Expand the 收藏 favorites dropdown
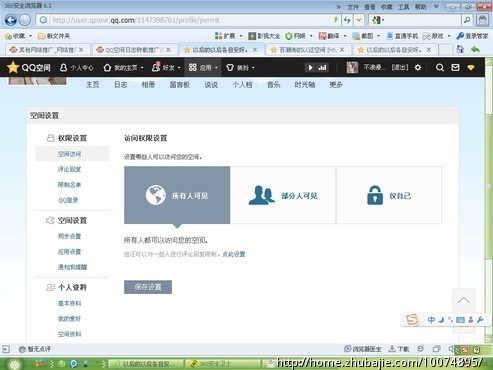493x370 pixels. 30,36
